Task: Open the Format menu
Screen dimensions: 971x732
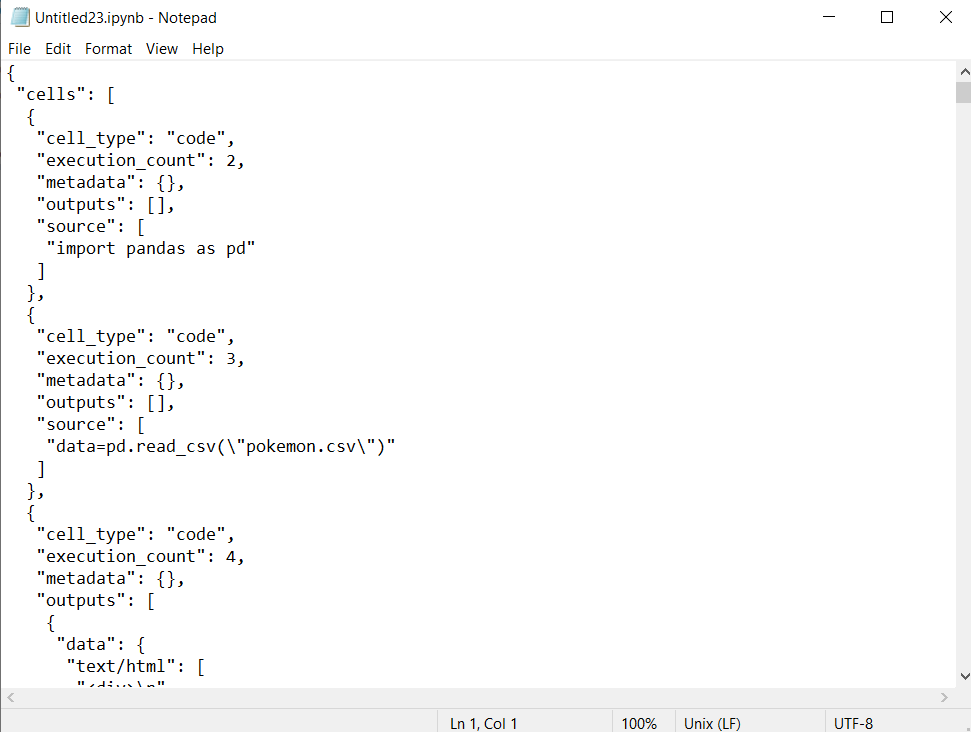Action: coord(108,48)
